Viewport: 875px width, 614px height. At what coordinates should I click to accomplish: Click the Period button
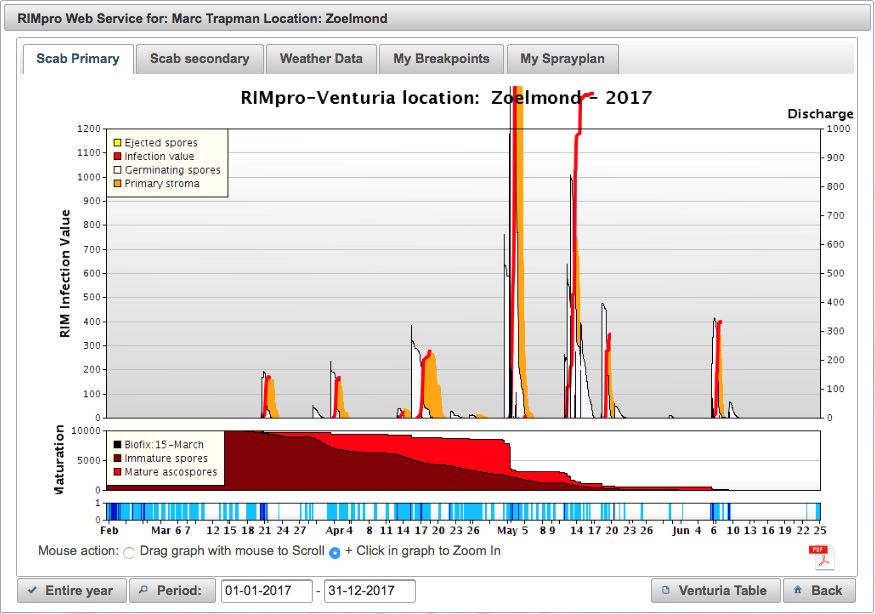[x=172, y=591]
